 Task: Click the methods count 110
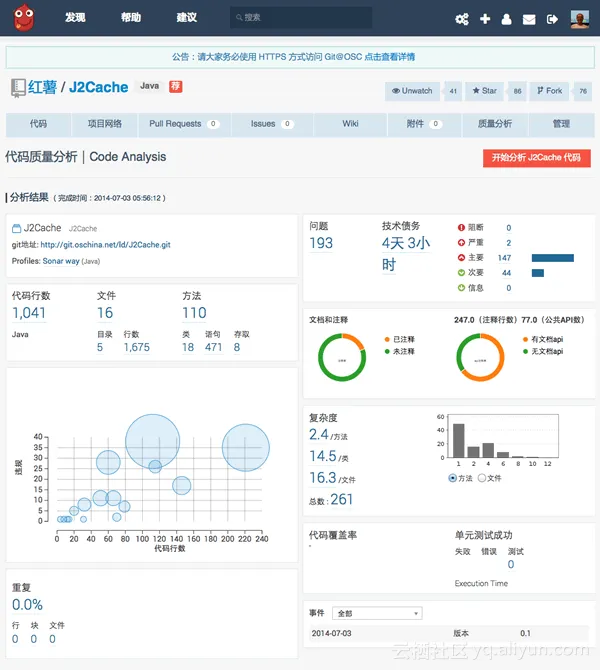pyautogui.click(x=194, y=313)
